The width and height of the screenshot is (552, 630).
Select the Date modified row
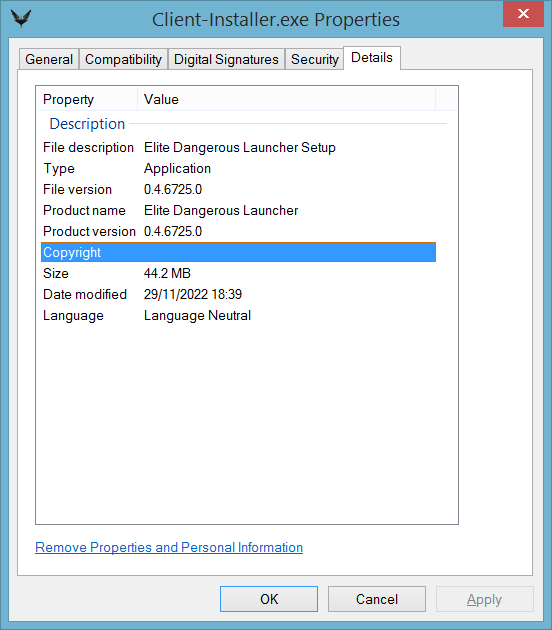[238, 294]
